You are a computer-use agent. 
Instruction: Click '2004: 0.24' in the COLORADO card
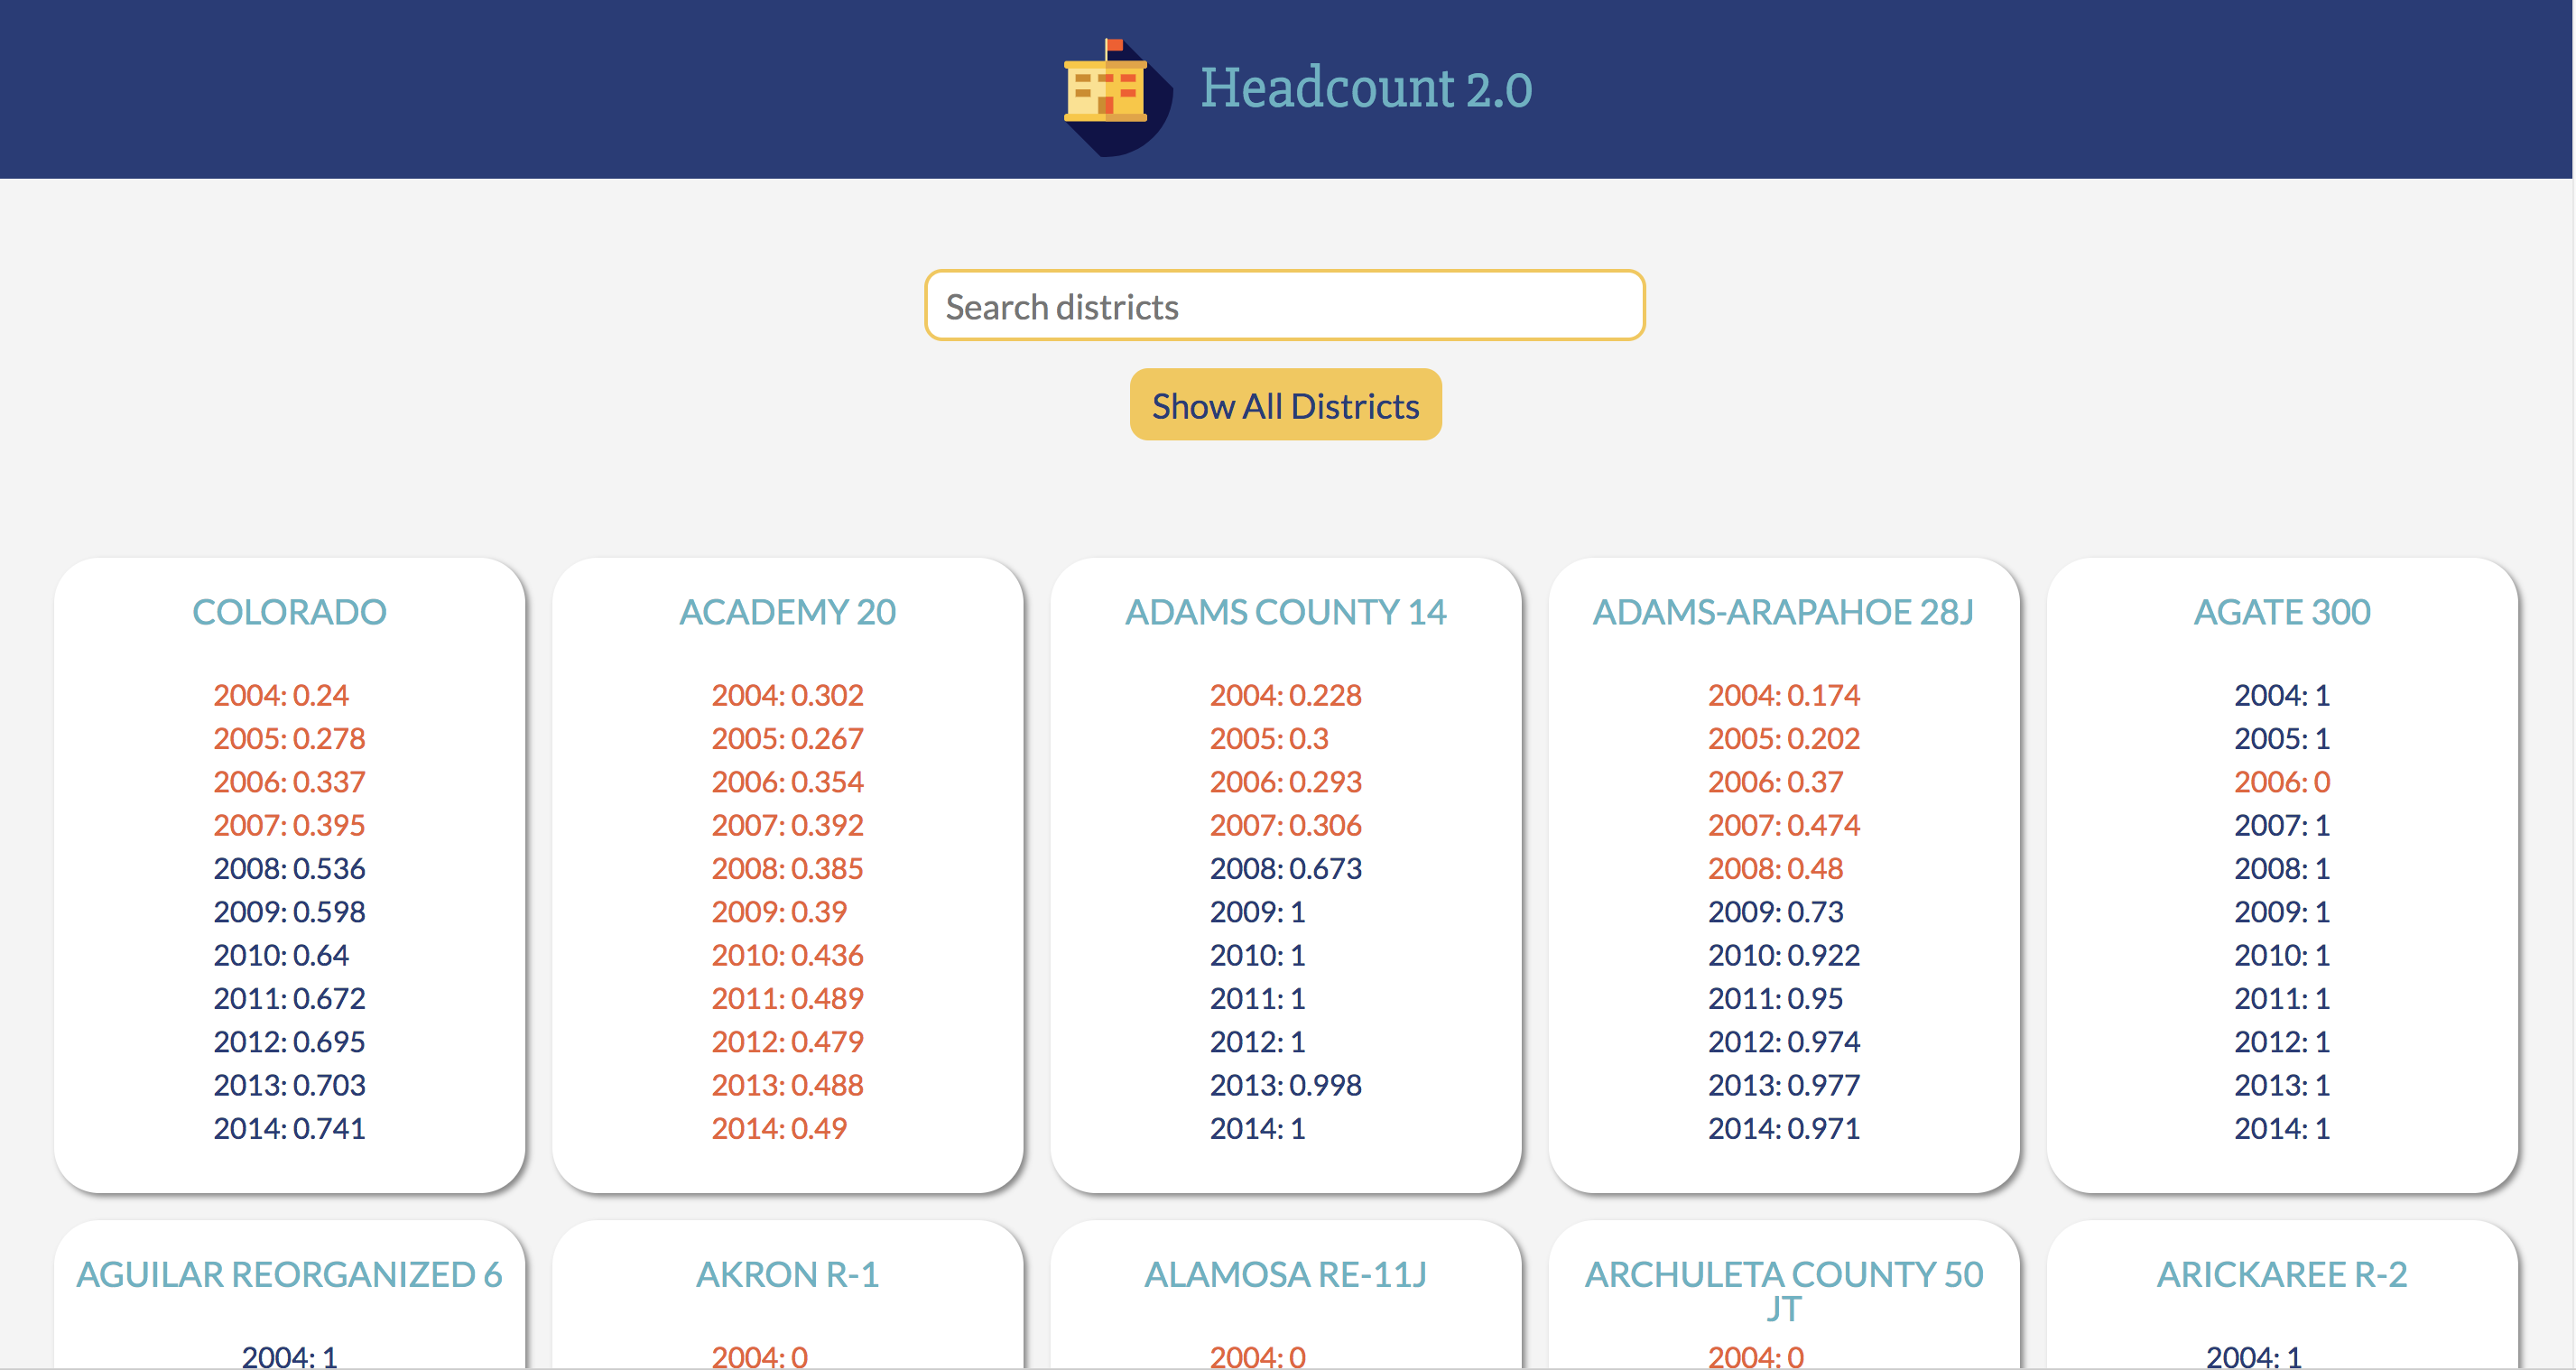[281, 695]
